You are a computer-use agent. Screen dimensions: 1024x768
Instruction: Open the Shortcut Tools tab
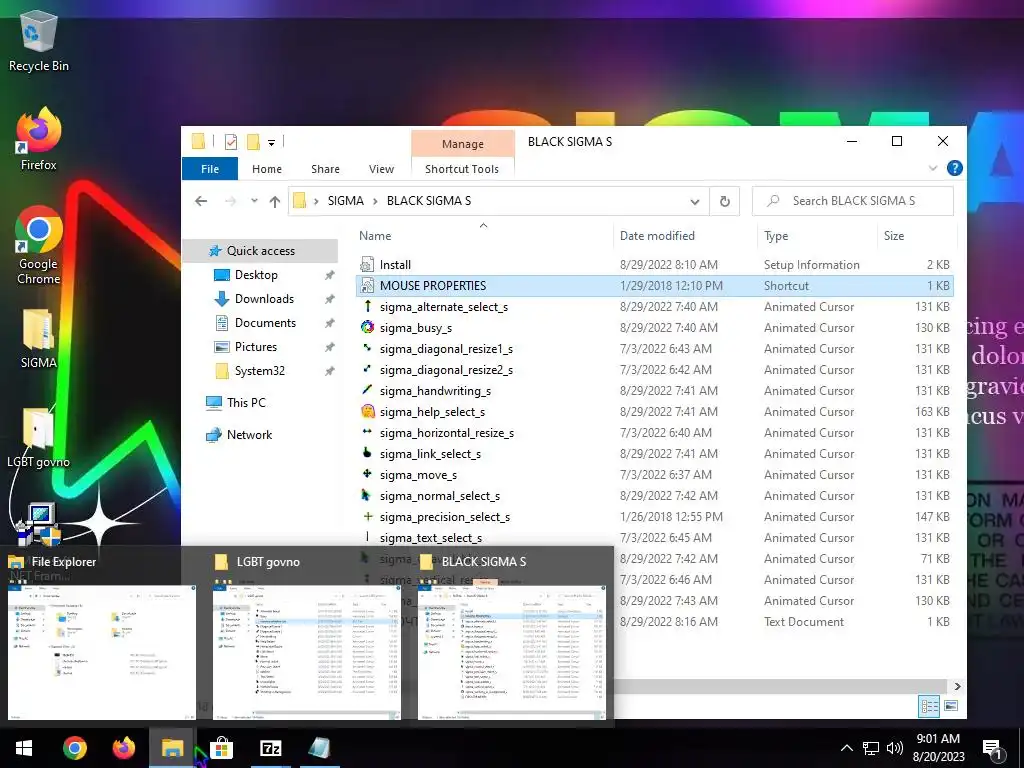[x=462, y=169]
